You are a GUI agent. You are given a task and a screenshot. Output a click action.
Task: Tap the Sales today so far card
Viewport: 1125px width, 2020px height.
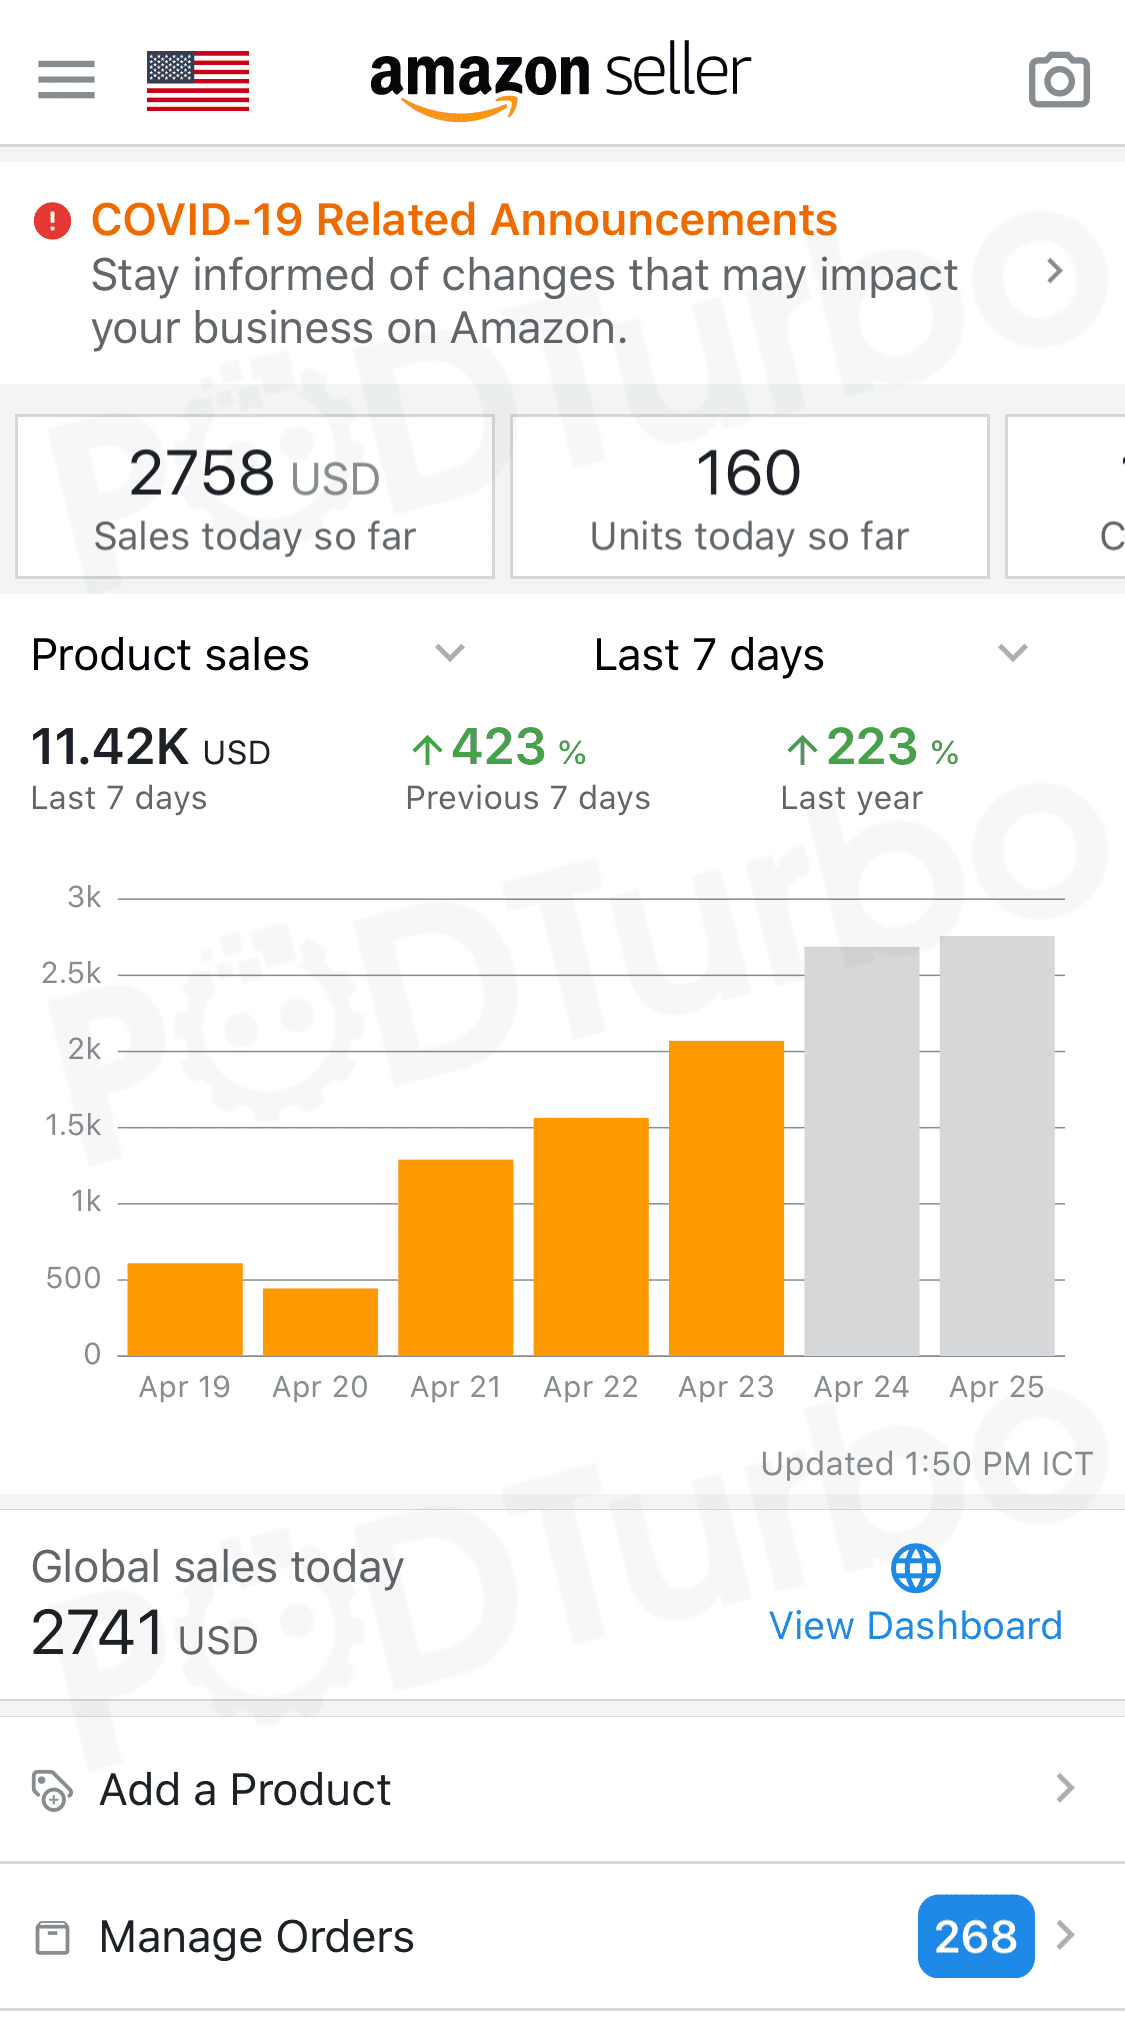click(x=255, y=497)
